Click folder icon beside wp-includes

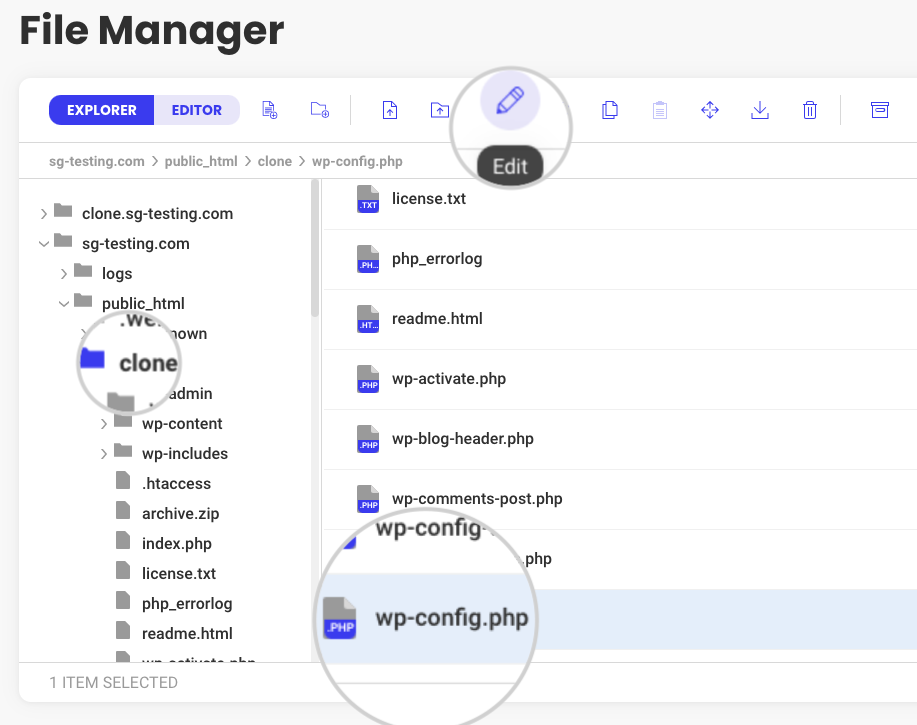coord(123,451)
